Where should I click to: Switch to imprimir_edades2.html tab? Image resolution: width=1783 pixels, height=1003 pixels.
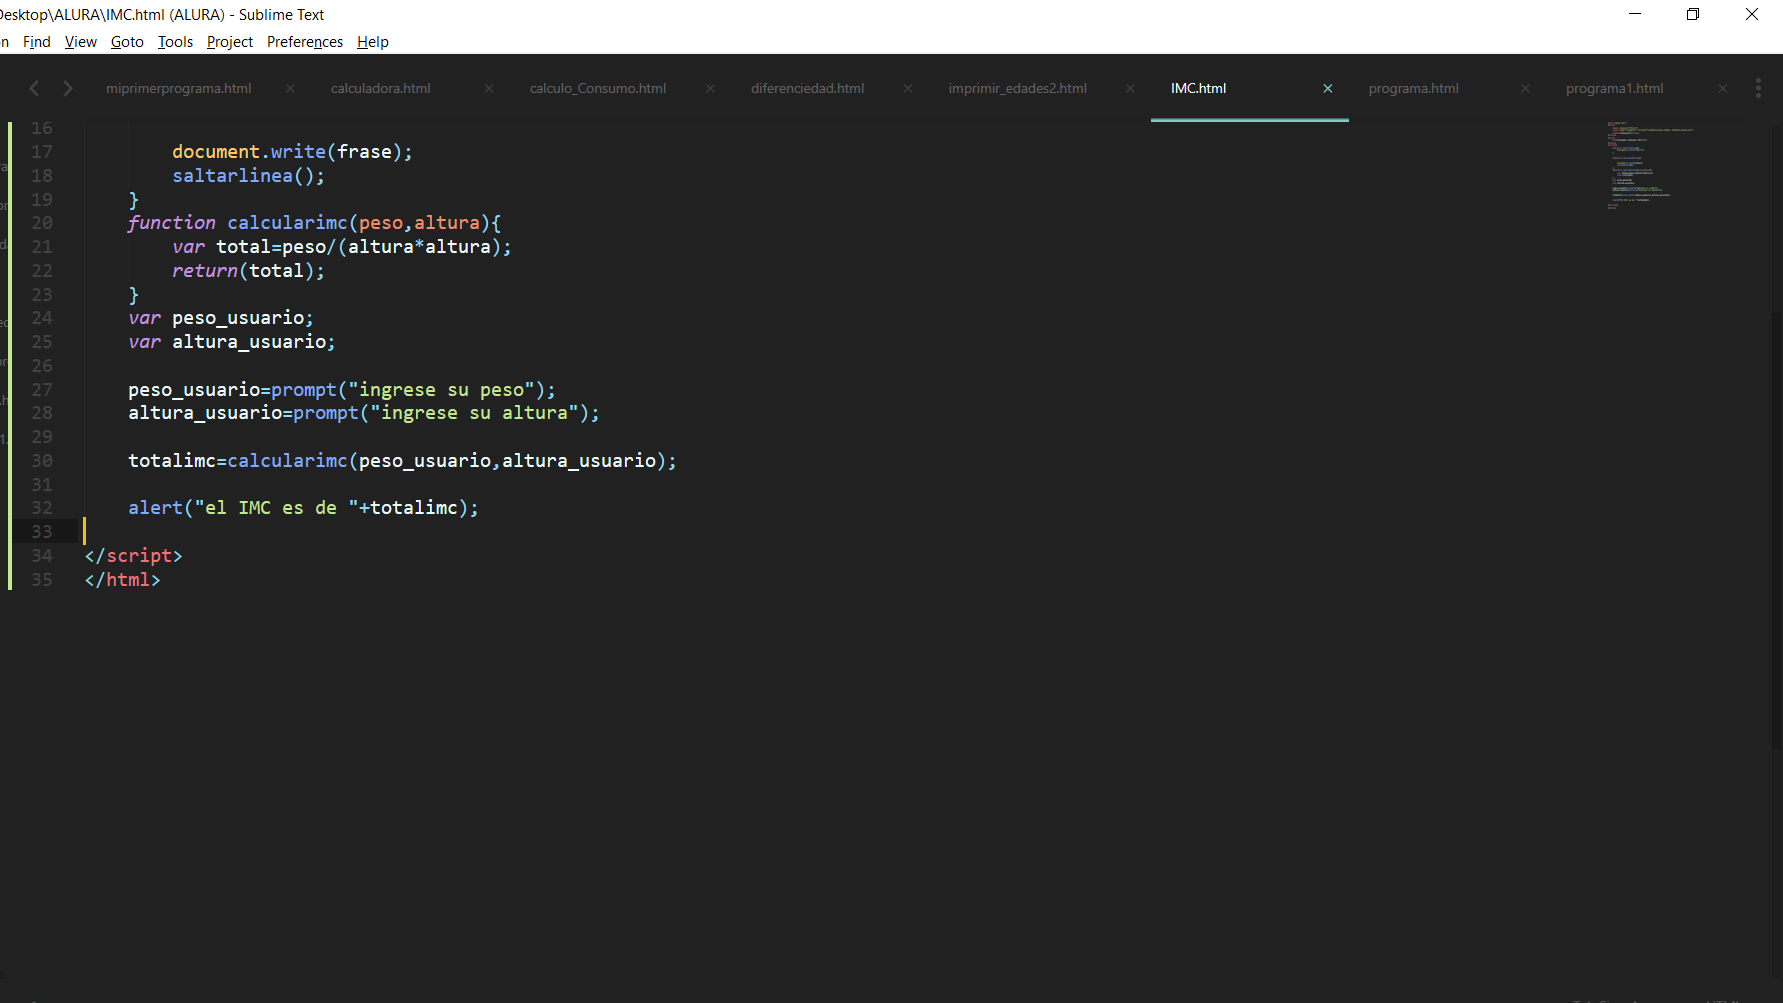tap(1018, 88)
